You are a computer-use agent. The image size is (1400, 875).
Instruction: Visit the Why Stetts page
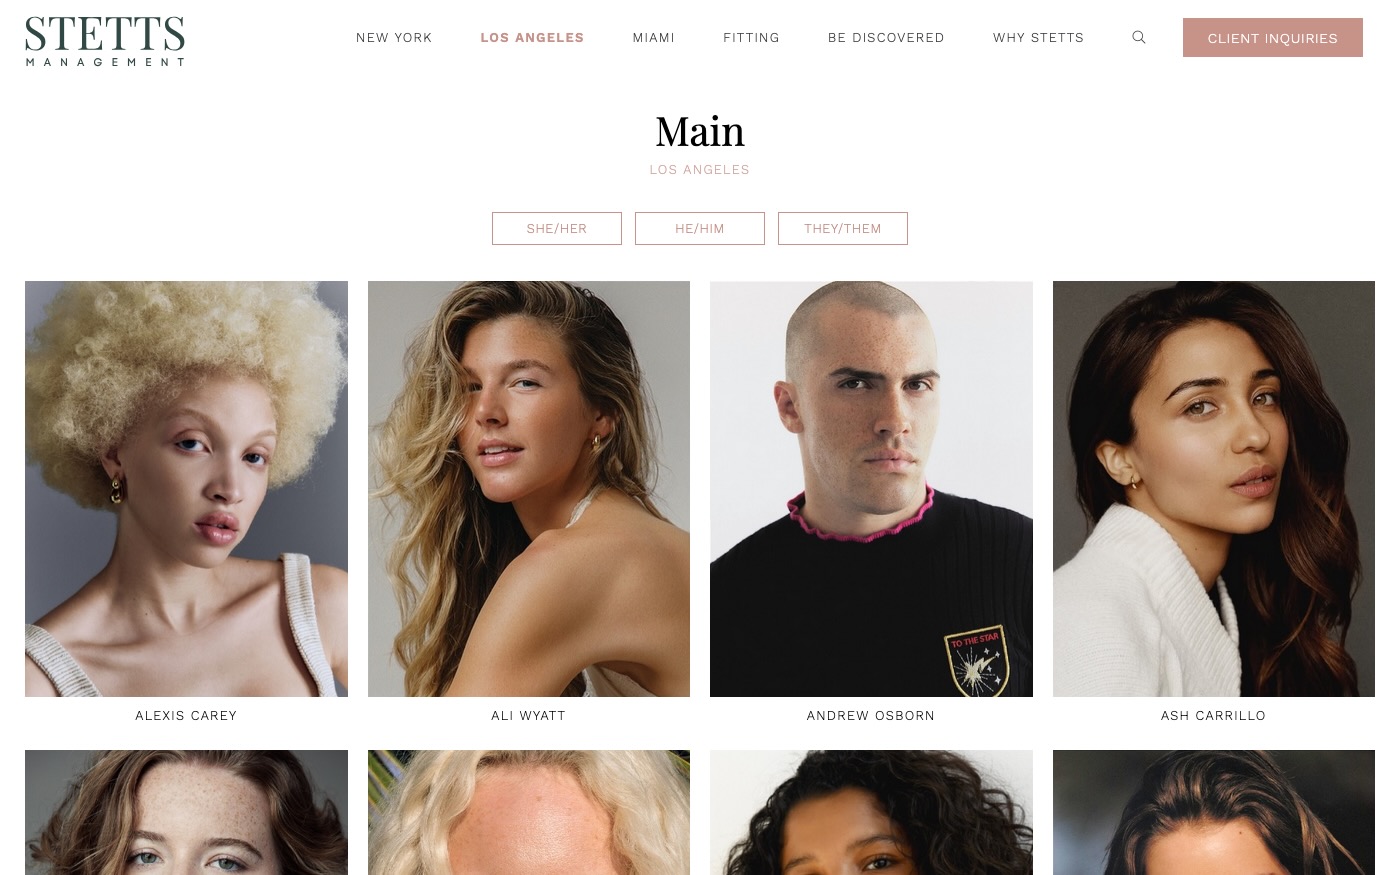1038,37
